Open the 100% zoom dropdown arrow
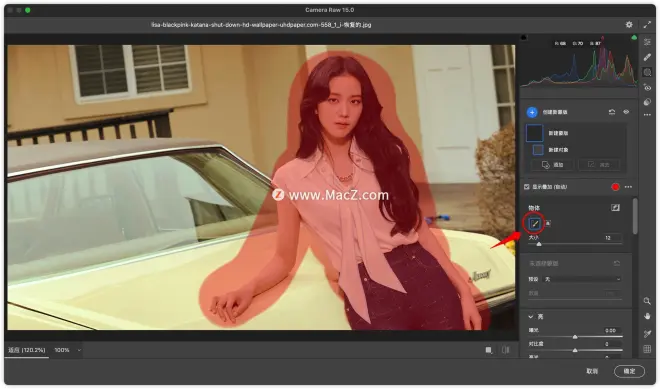The image size is (660, 389). point(79,350)
